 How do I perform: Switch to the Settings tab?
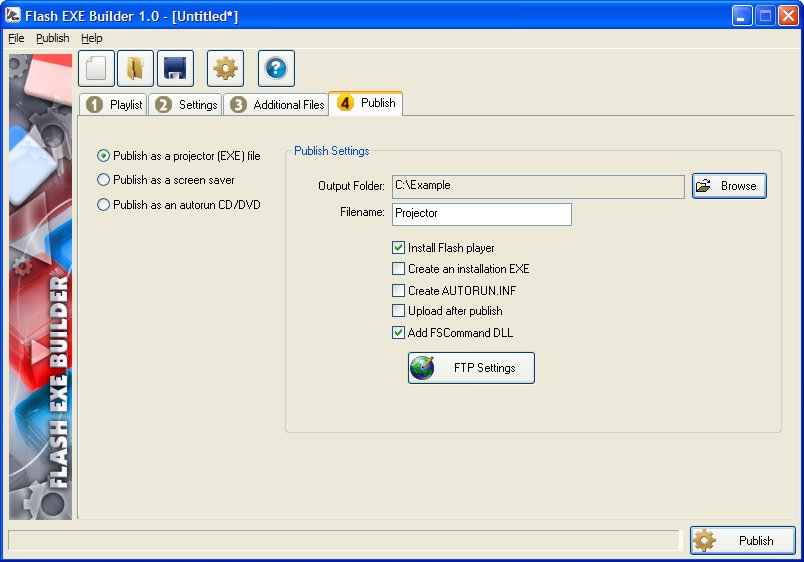pos(186,105)
